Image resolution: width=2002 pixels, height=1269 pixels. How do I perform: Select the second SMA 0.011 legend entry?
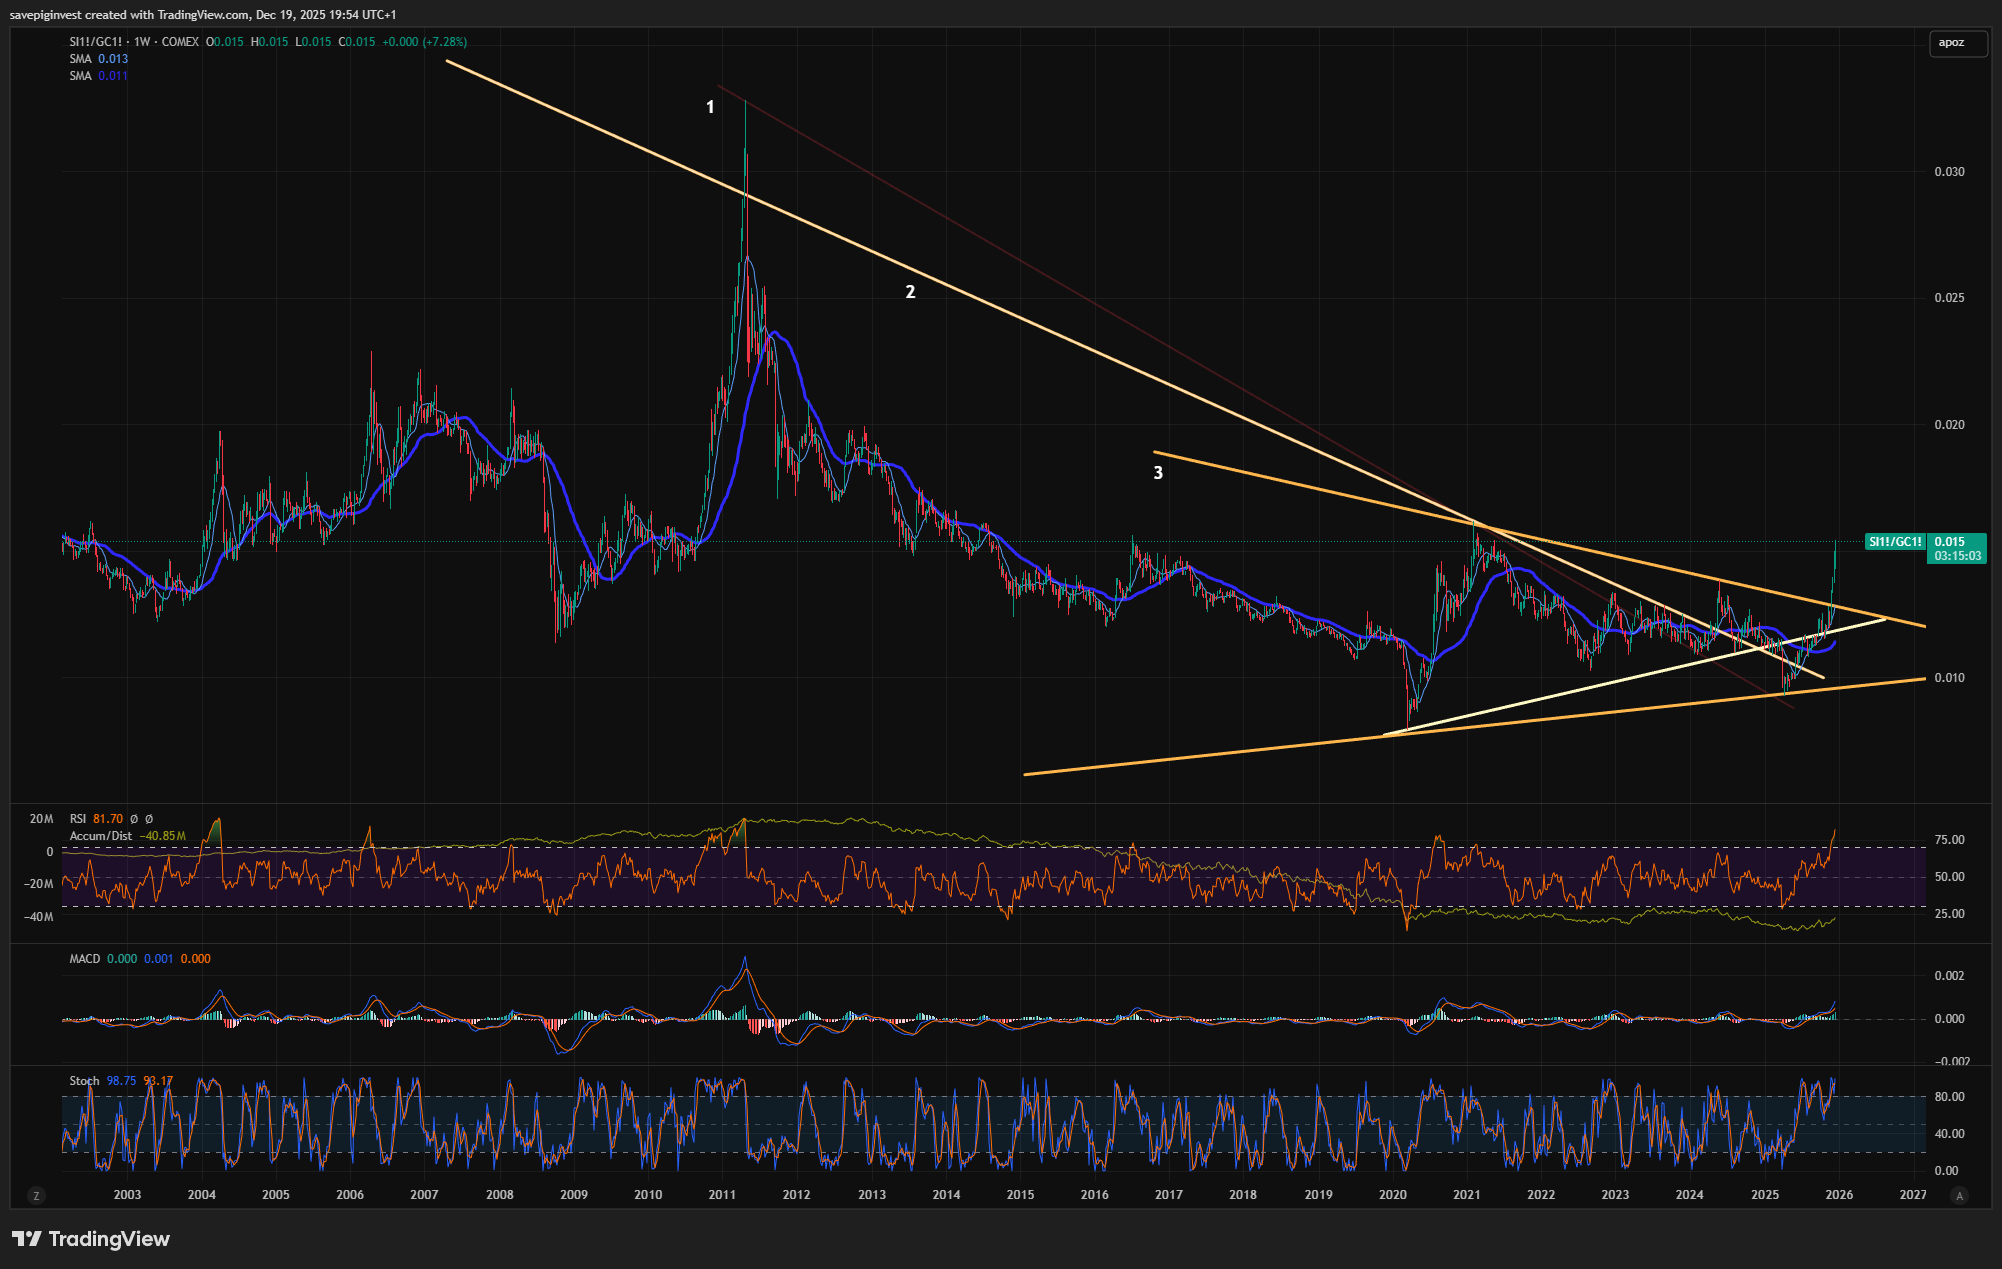point(98,76)
